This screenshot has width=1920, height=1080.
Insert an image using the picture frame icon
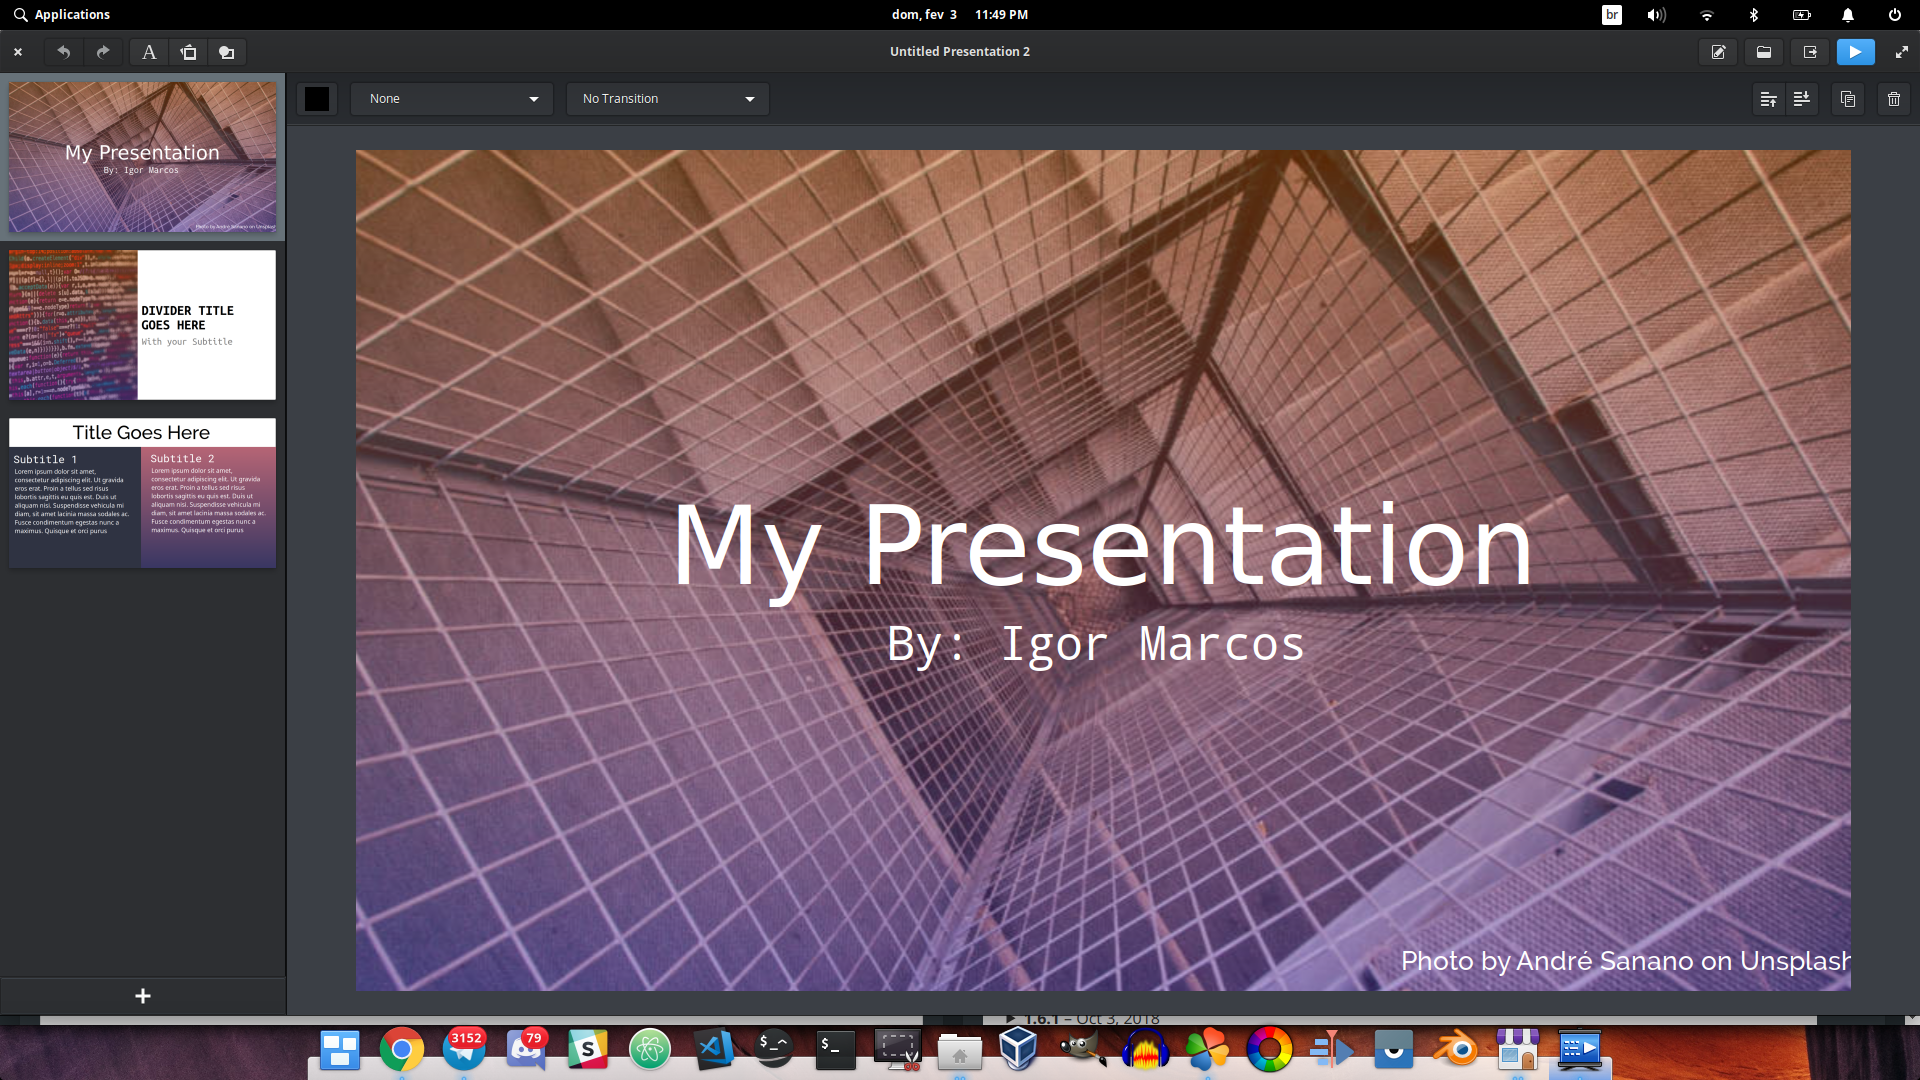click(188, 52)
